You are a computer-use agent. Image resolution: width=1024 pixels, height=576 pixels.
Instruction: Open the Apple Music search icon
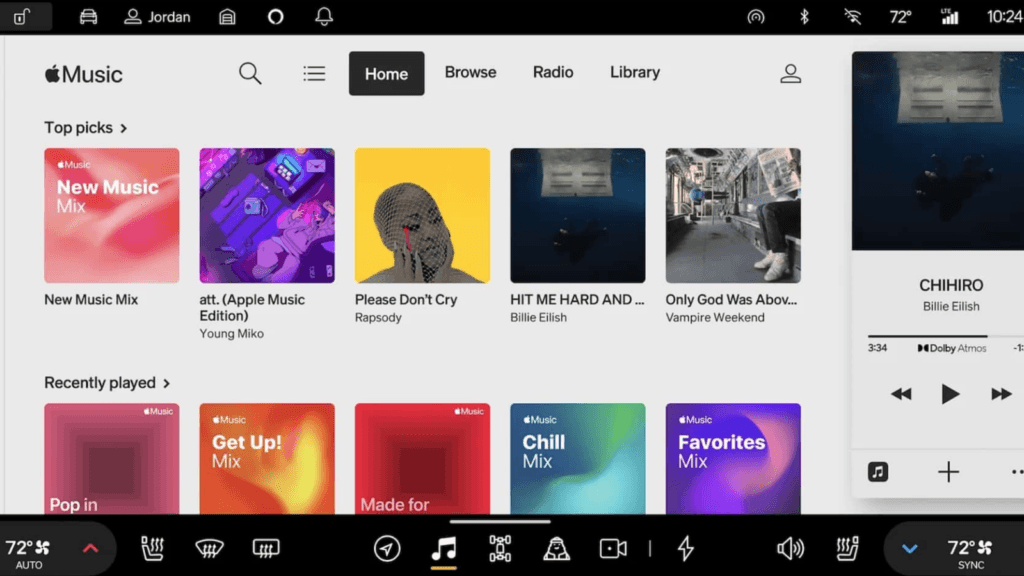[x=250, y=73]
